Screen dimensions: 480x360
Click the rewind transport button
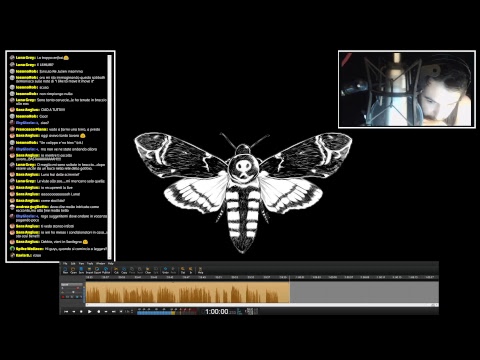pyautogui.click(x=74, y=311)
